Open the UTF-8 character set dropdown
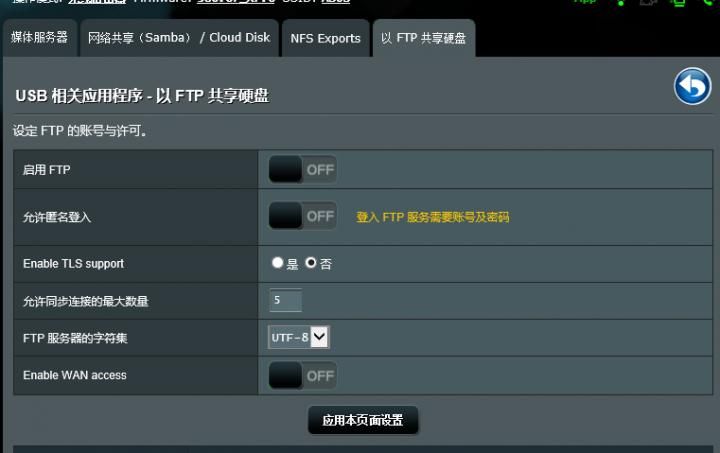The height and width of the screenshot is (453, 720). point(298,337)
